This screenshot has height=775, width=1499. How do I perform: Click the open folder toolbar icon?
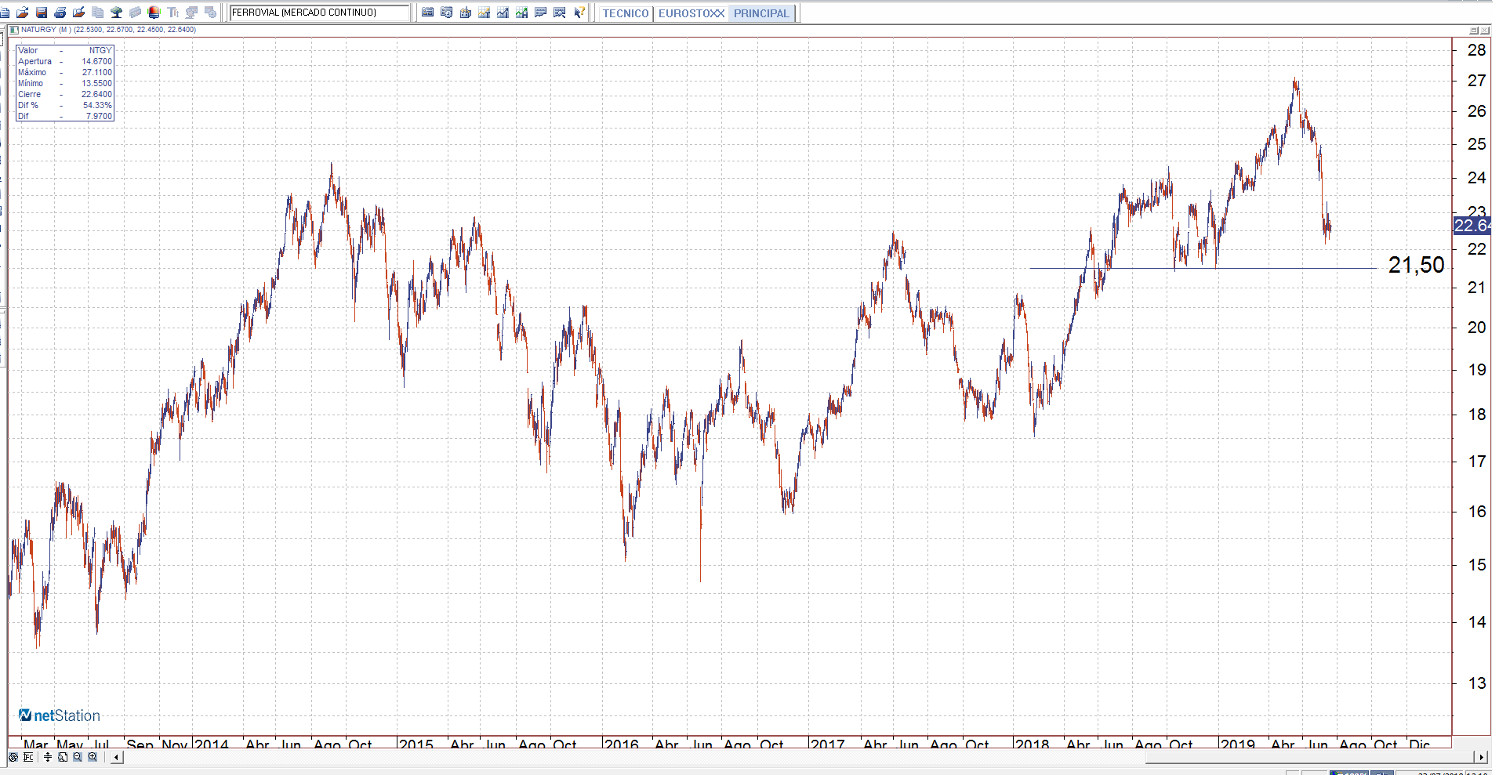(22, 13)
